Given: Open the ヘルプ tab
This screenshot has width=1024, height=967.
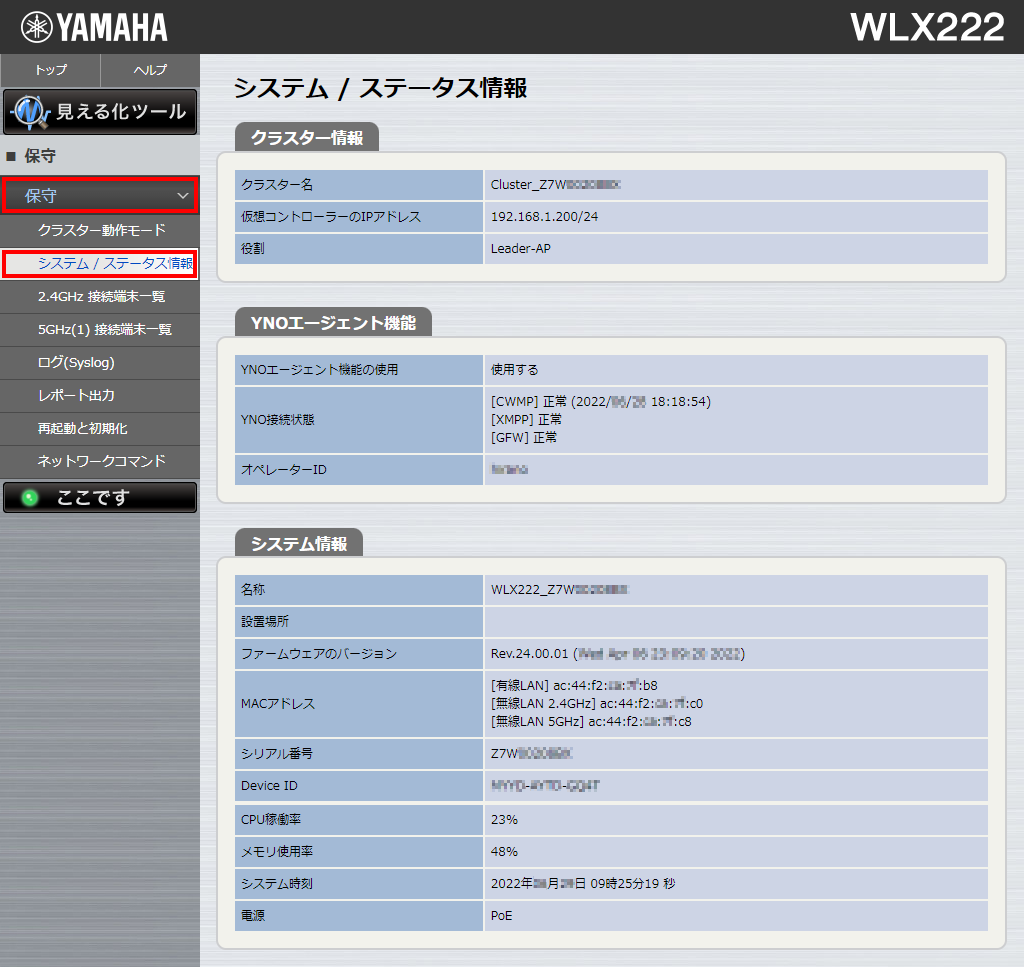Looking at the screenshot, I should pos(150,70).
